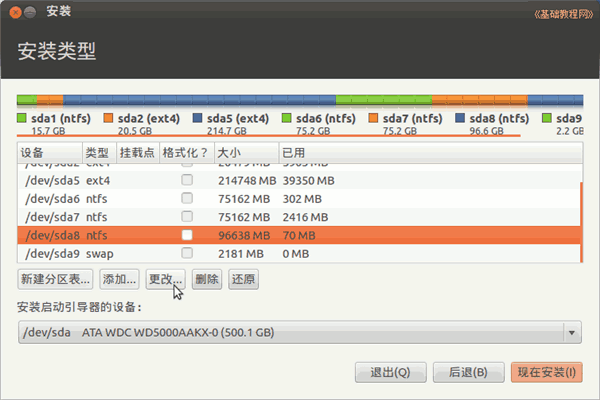This screenshot has height=400, width=600.
Task: Select the /dev/sda9 swap row
Action: tap(299, 253)
